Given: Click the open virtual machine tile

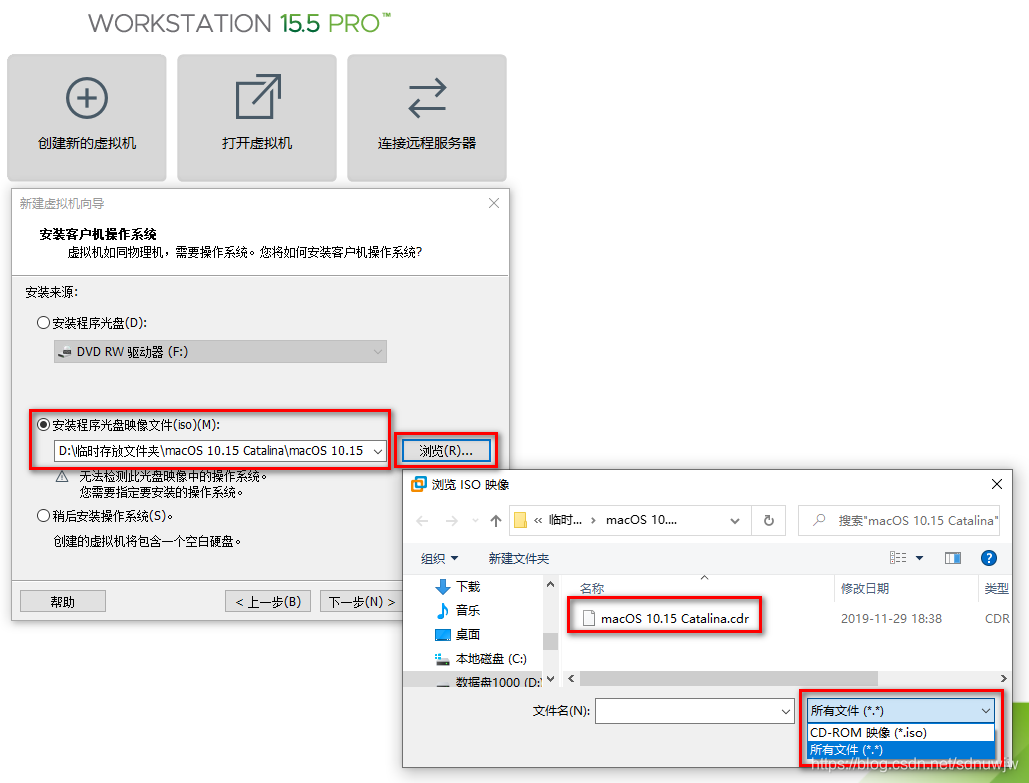Looking at the screenshot, I should click(257, 117).
